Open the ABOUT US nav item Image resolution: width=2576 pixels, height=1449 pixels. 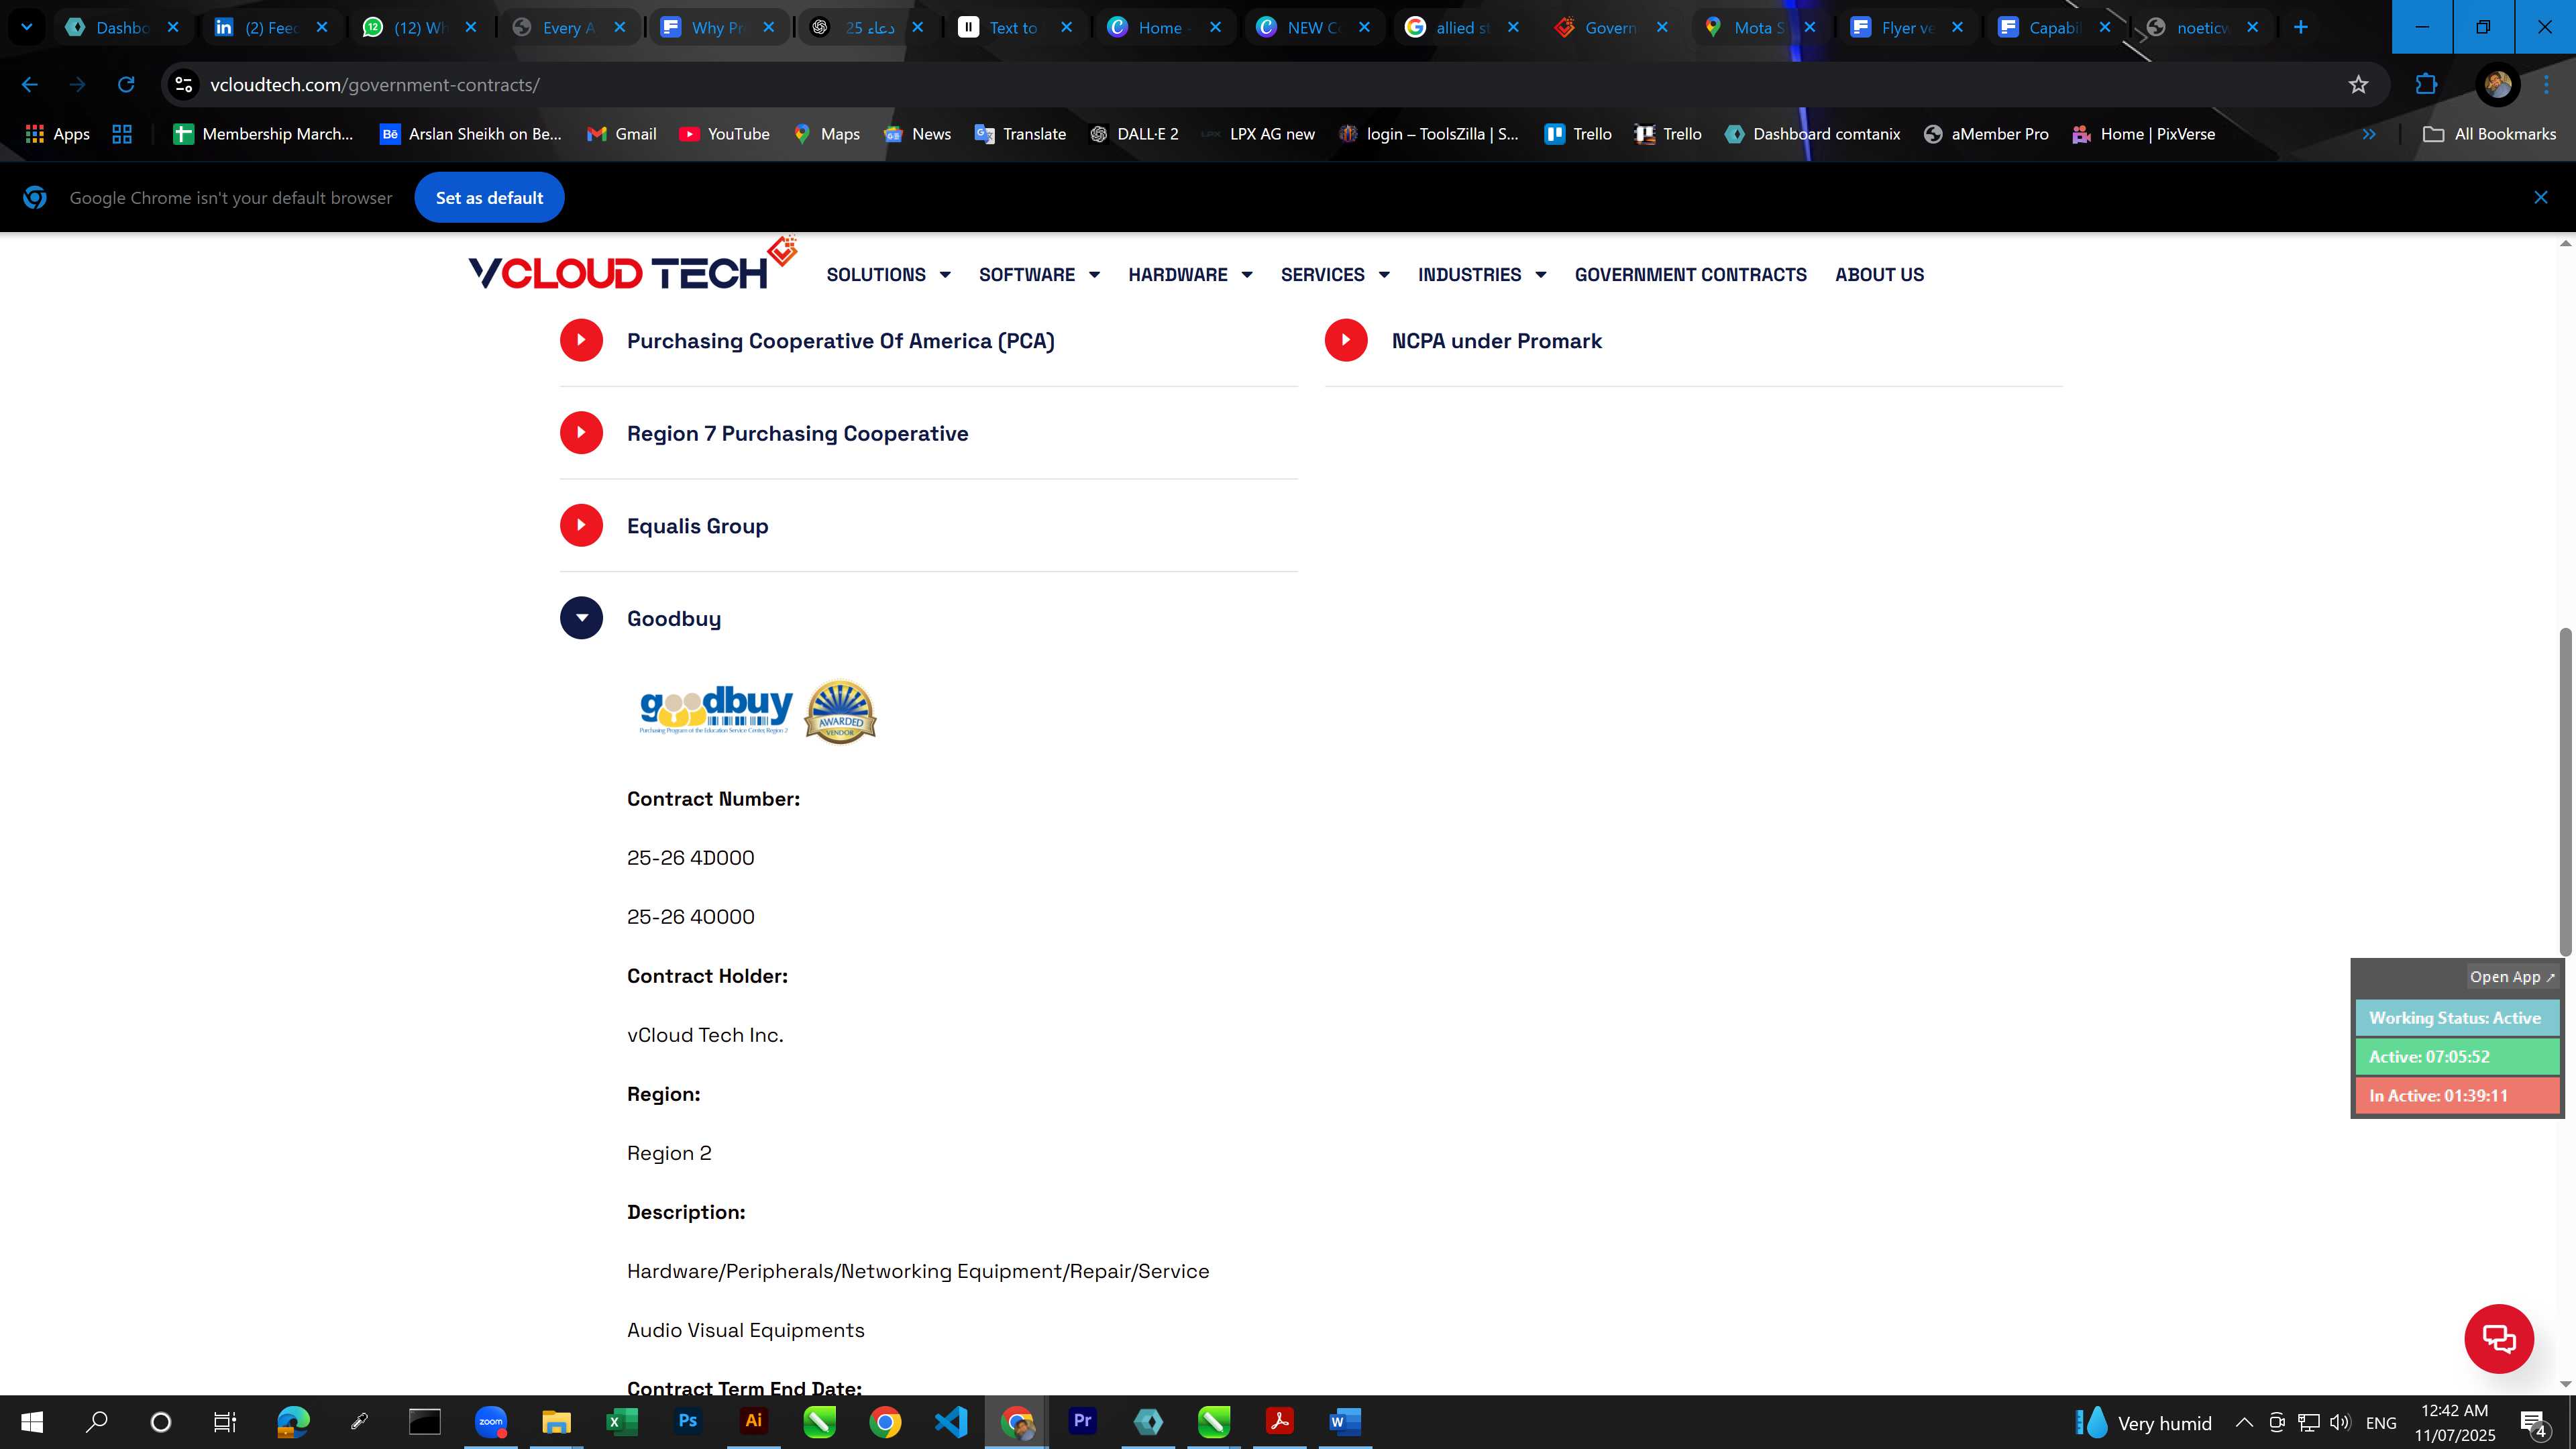click(1879, 275)
